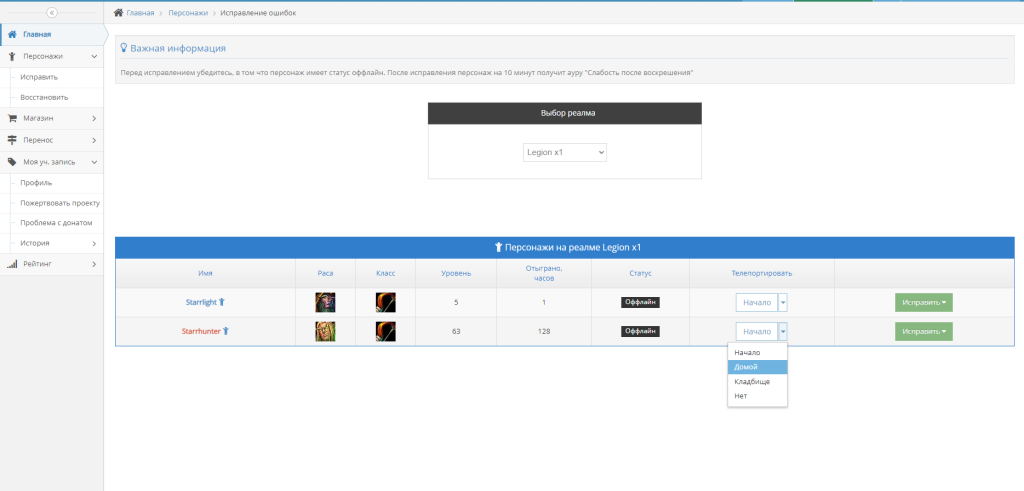Open the teleport dropdown arrow for Starrlight
The width and height of the screenshot is (1024, 491).
pos(783,302)
